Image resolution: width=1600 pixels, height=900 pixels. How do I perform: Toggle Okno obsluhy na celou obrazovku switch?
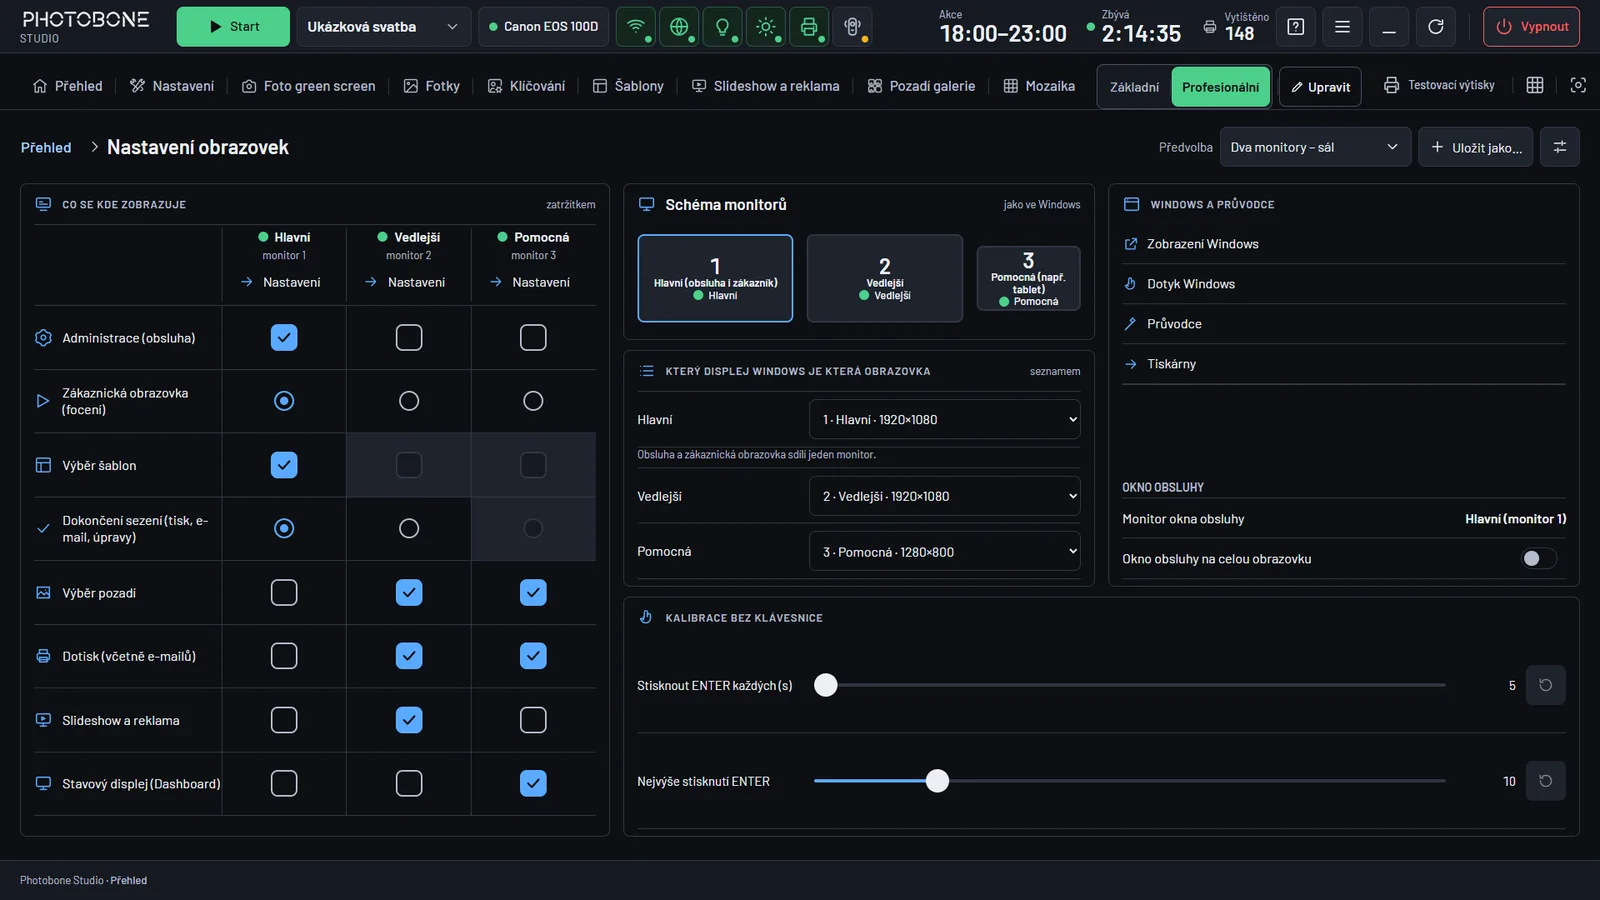[x=1539, y=559]
